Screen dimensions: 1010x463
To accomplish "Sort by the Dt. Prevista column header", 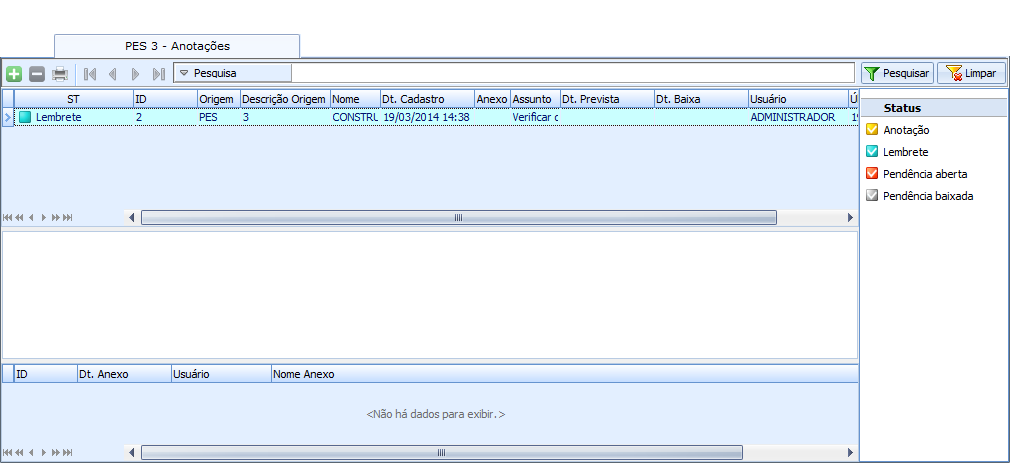I will pos(607,99).
